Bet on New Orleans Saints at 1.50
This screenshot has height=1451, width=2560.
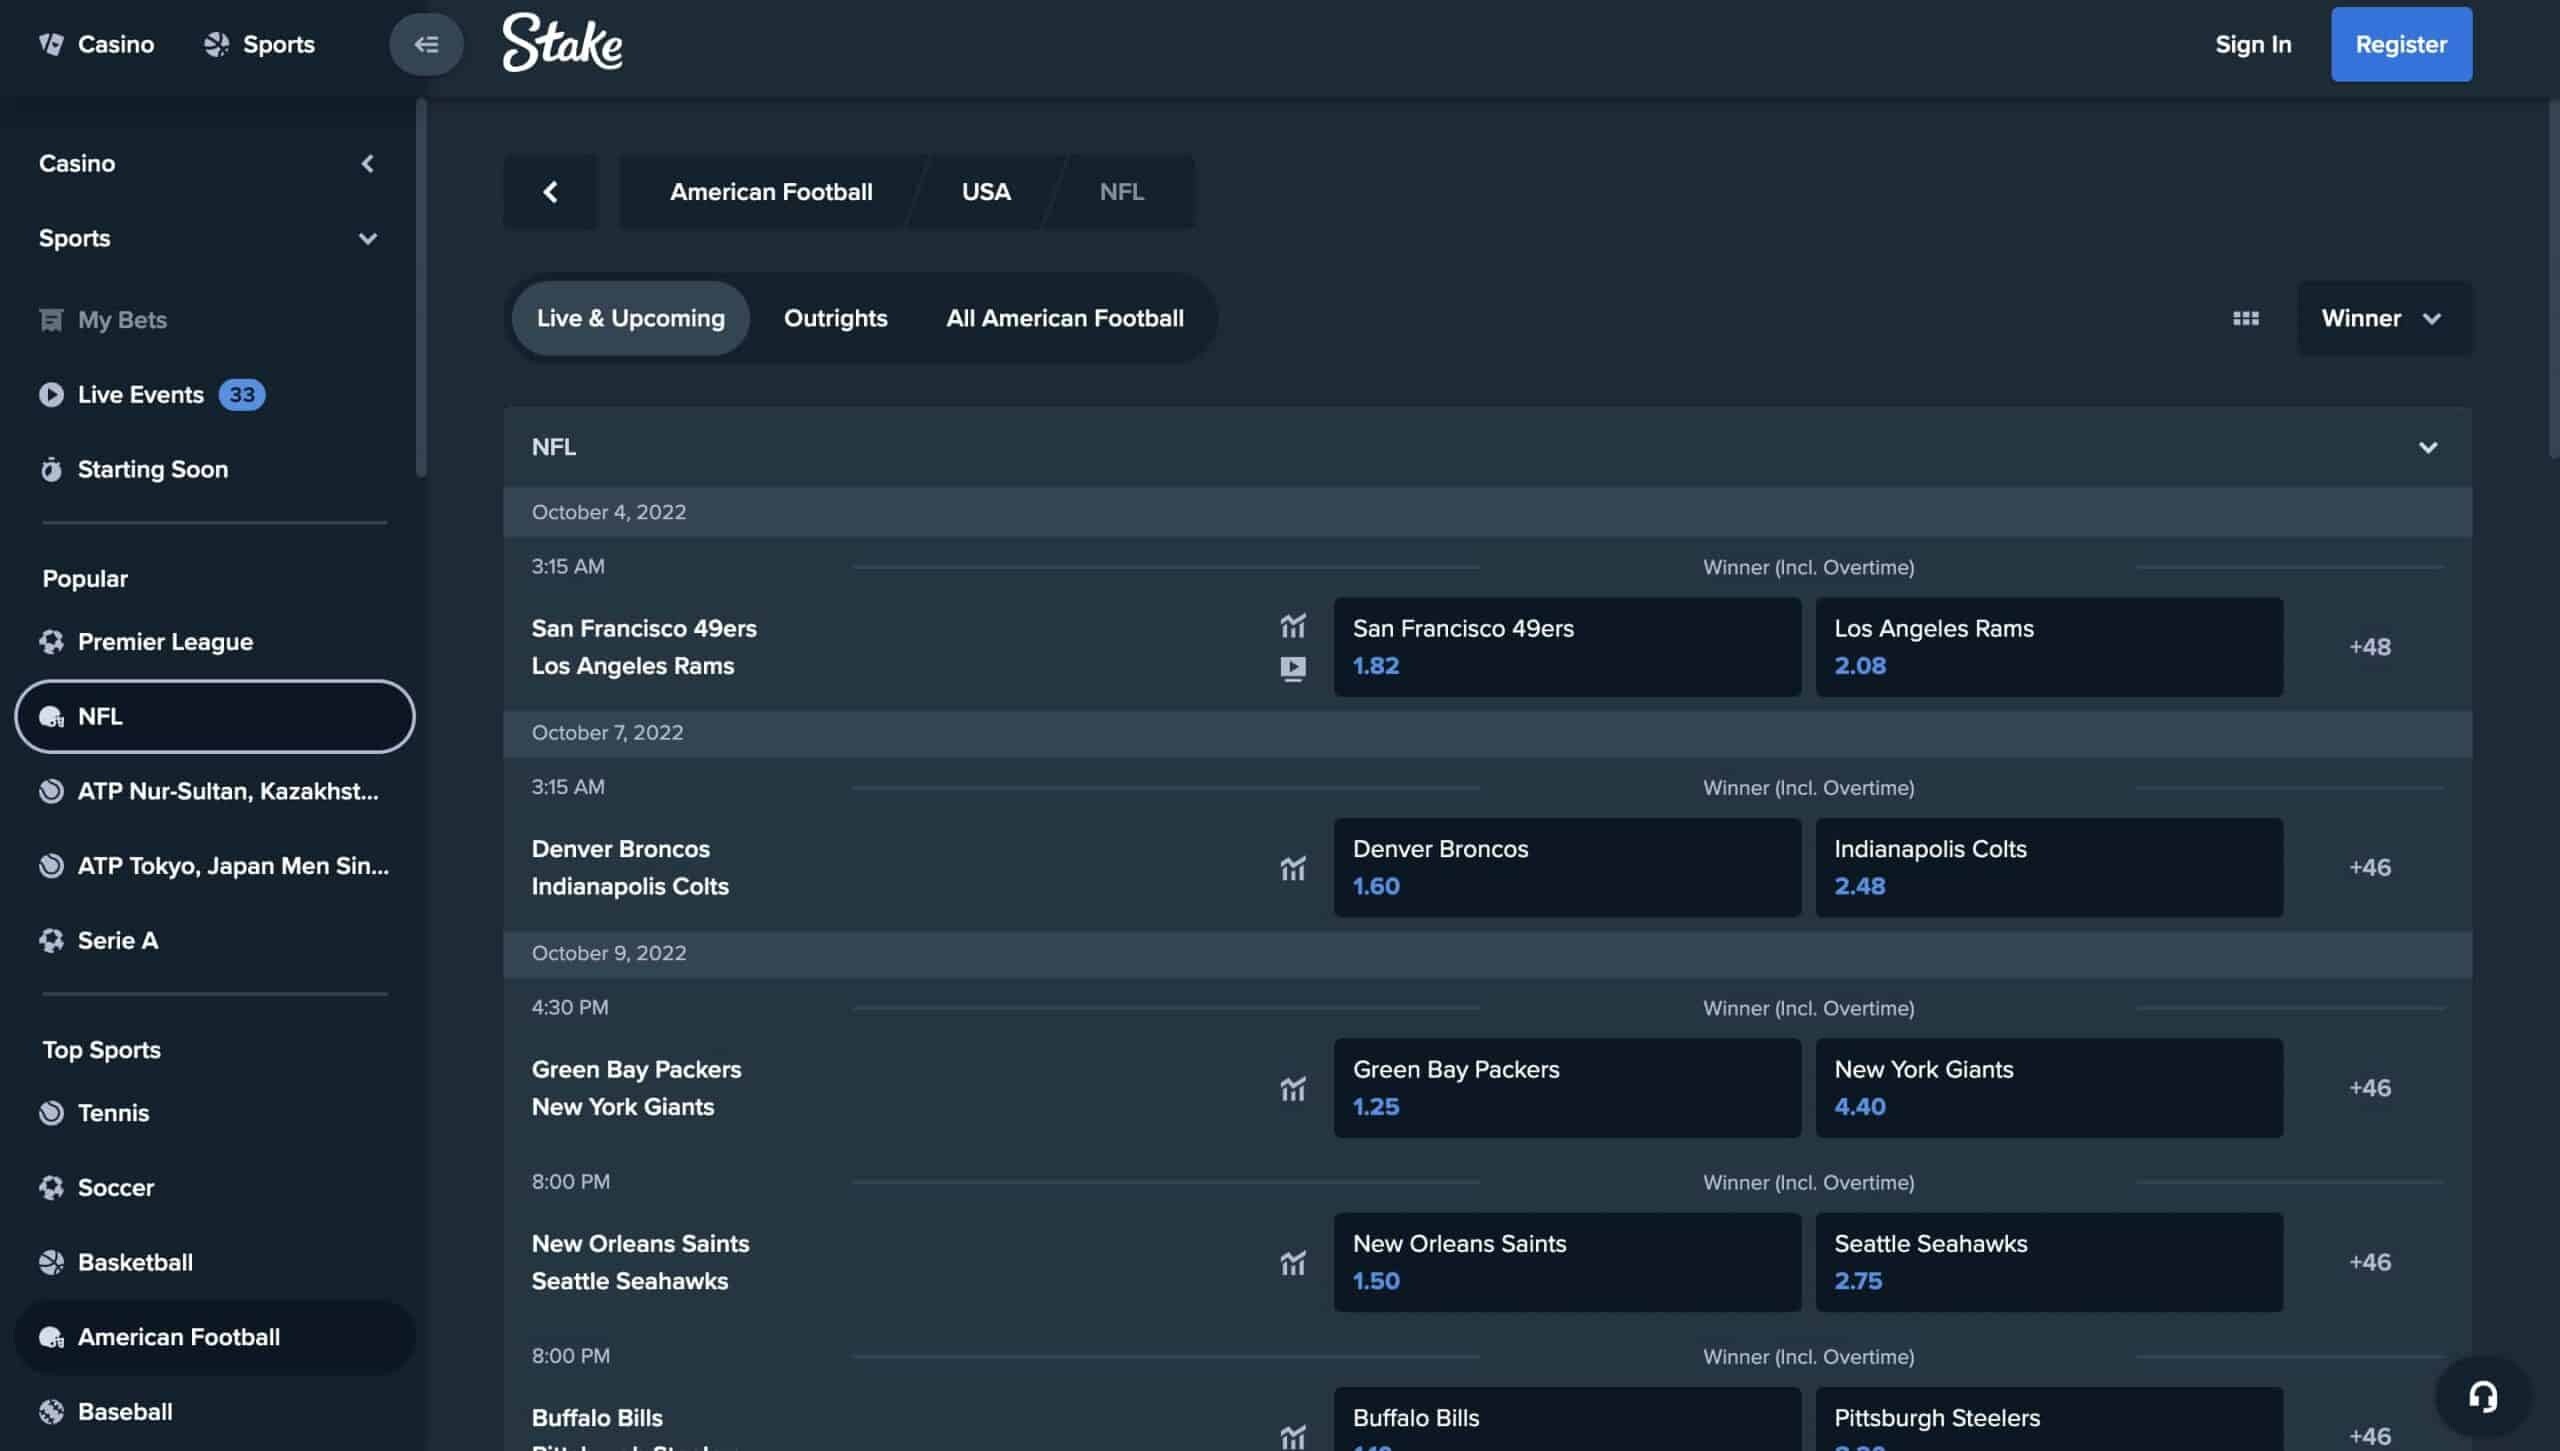(x=1567, y=1262)
